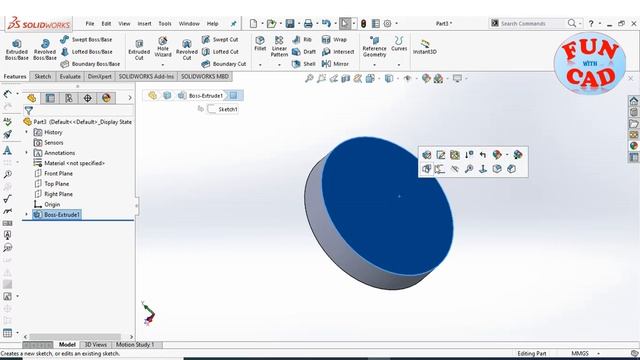
Task: Open the Curves dropdown arrow
Action: tap(399, 65)
